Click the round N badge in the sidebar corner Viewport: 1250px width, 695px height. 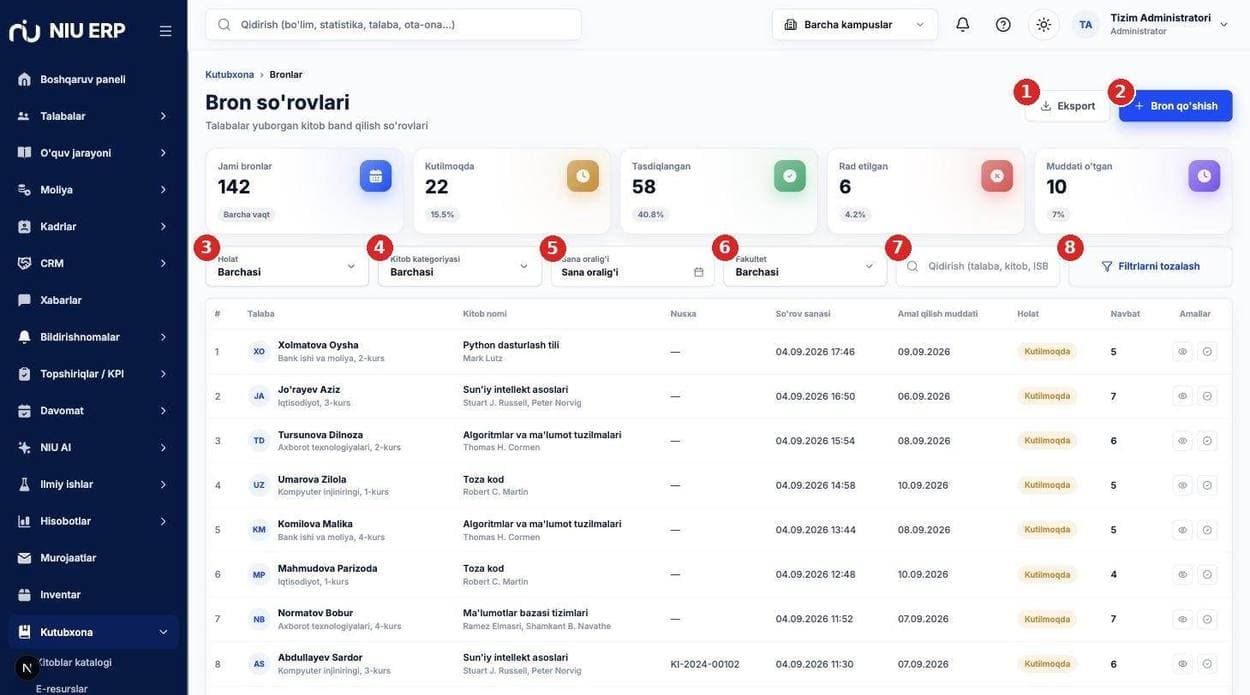click(x=27, y=668)
